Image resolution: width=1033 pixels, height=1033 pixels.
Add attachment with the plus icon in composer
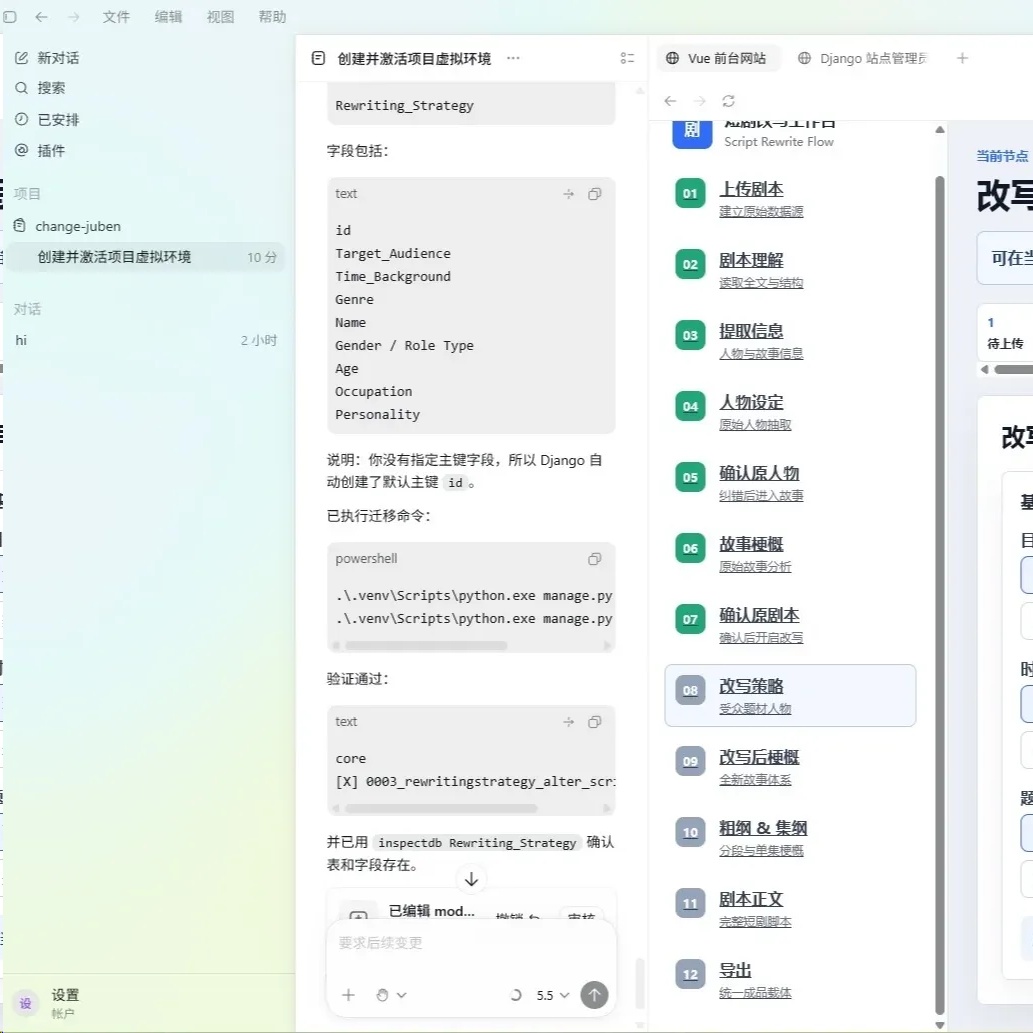pyautogui.click(x=349, y=995)
